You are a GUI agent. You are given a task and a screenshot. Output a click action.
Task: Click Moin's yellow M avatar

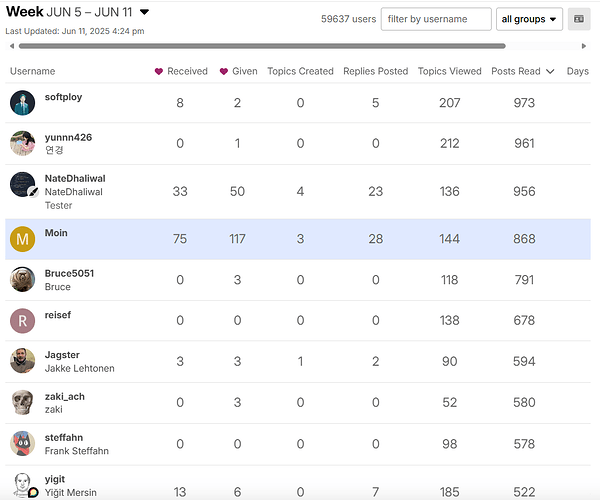pyautogui.click(x=22, y=239)
